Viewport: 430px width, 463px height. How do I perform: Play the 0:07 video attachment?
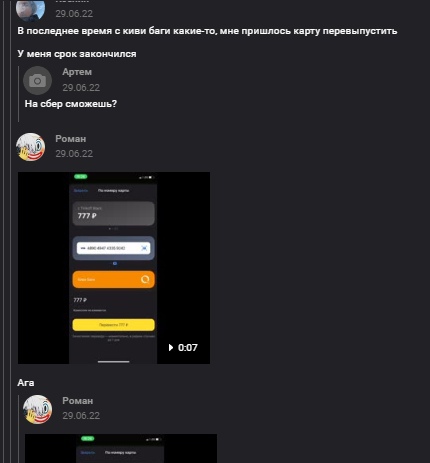[183, 348]
